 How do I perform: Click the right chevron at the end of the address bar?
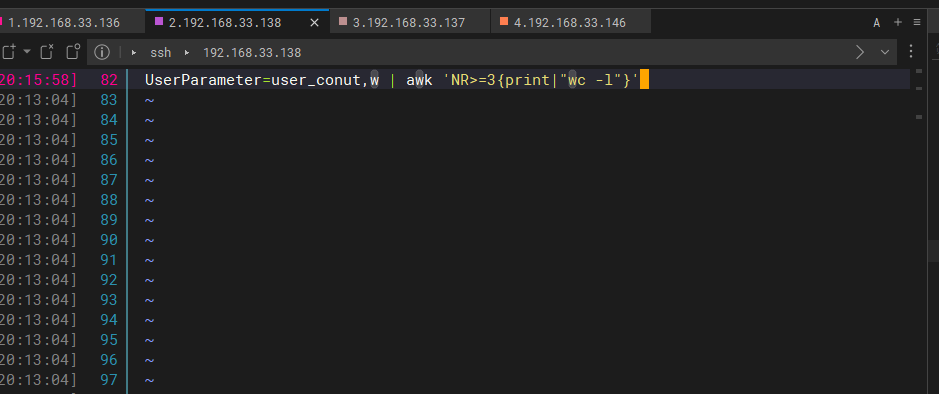coord(860,52)
